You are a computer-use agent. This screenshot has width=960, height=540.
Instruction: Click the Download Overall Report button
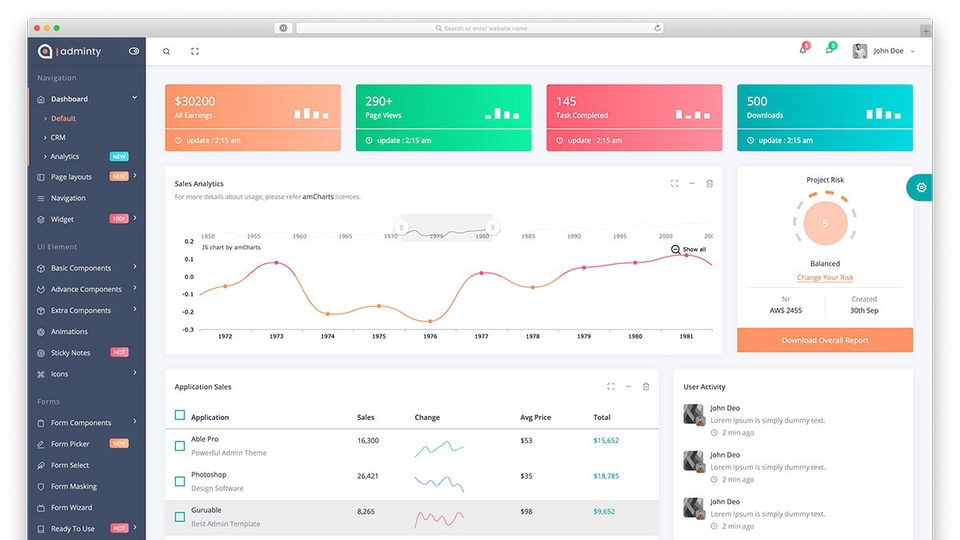pyautogui.click(x=825, y=340)
